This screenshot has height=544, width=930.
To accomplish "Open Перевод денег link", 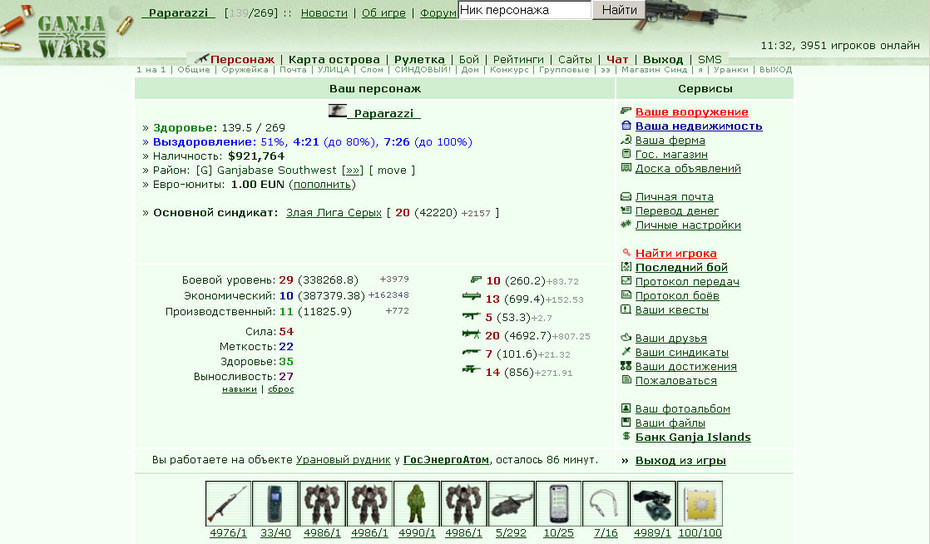I will [x=677, y=211].
